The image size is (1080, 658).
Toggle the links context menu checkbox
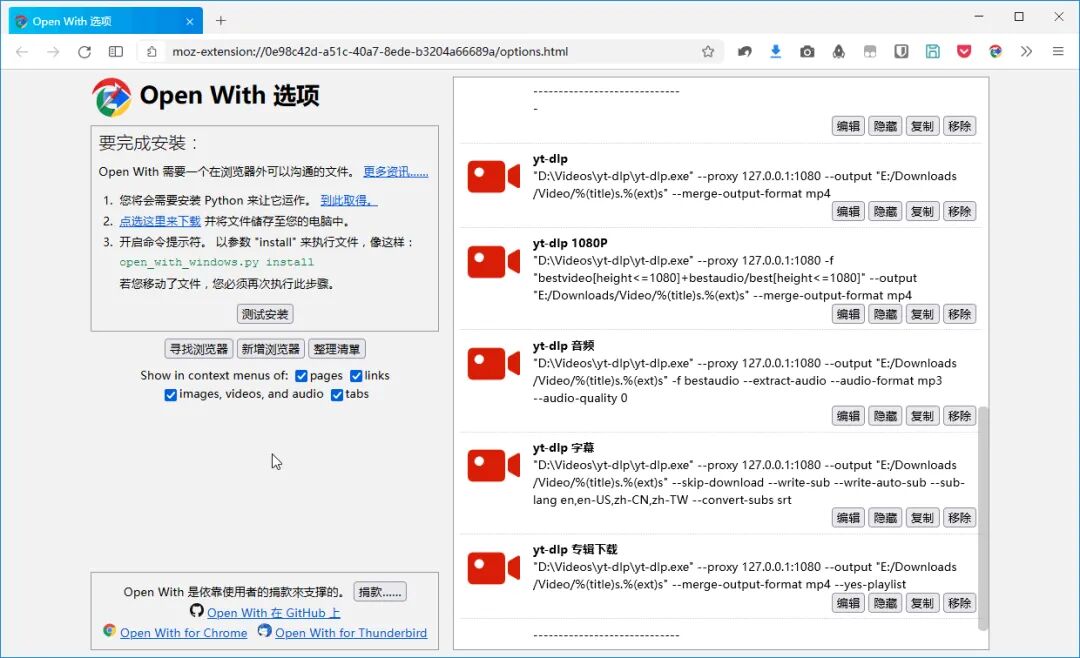(356, 376)
